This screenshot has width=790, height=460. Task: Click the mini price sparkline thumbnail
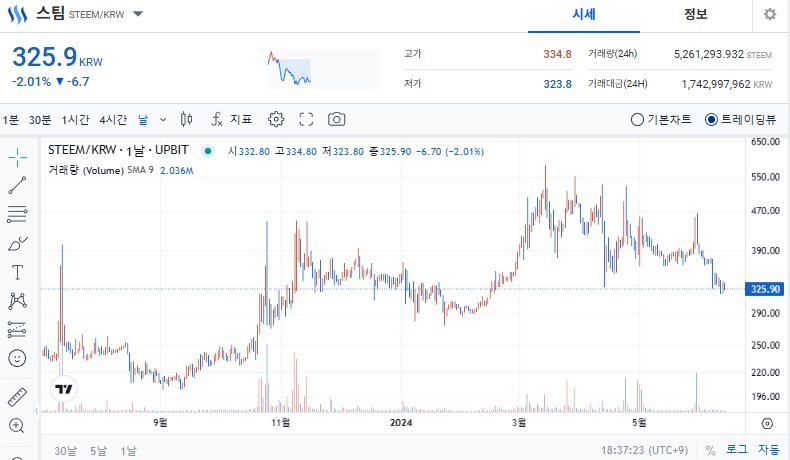click(x=324, y=69)
